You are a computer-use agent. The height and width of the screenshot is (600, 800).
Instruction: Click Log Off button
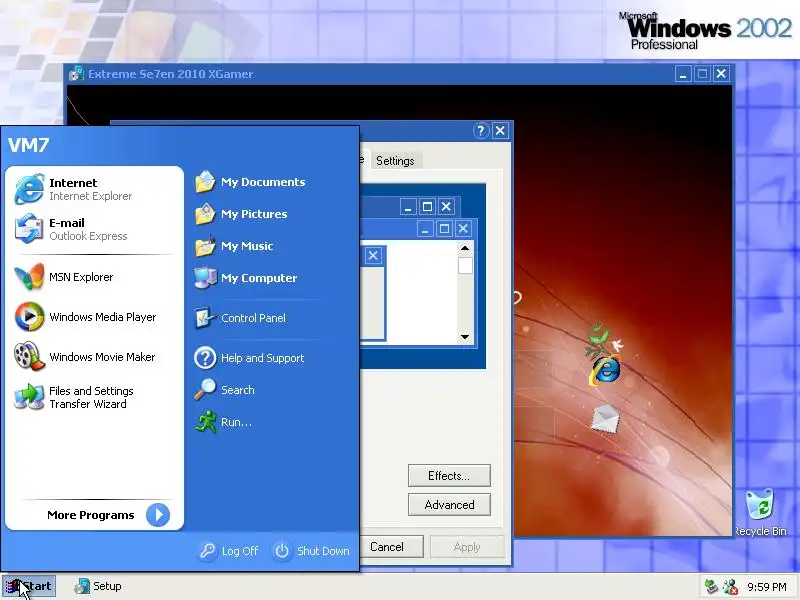coord(229,551)
